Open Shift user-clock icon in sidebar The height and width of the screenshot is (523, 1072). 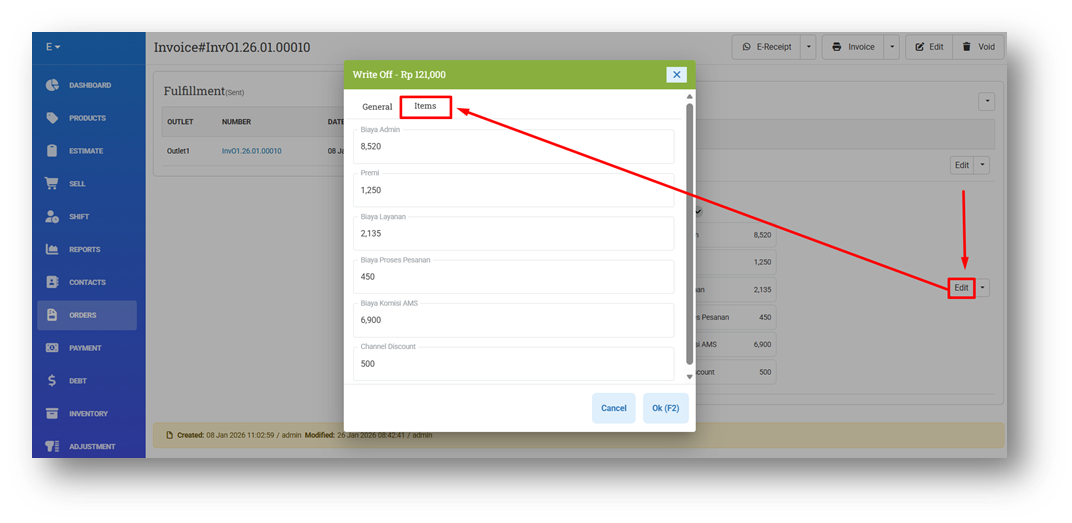[52, 217]
